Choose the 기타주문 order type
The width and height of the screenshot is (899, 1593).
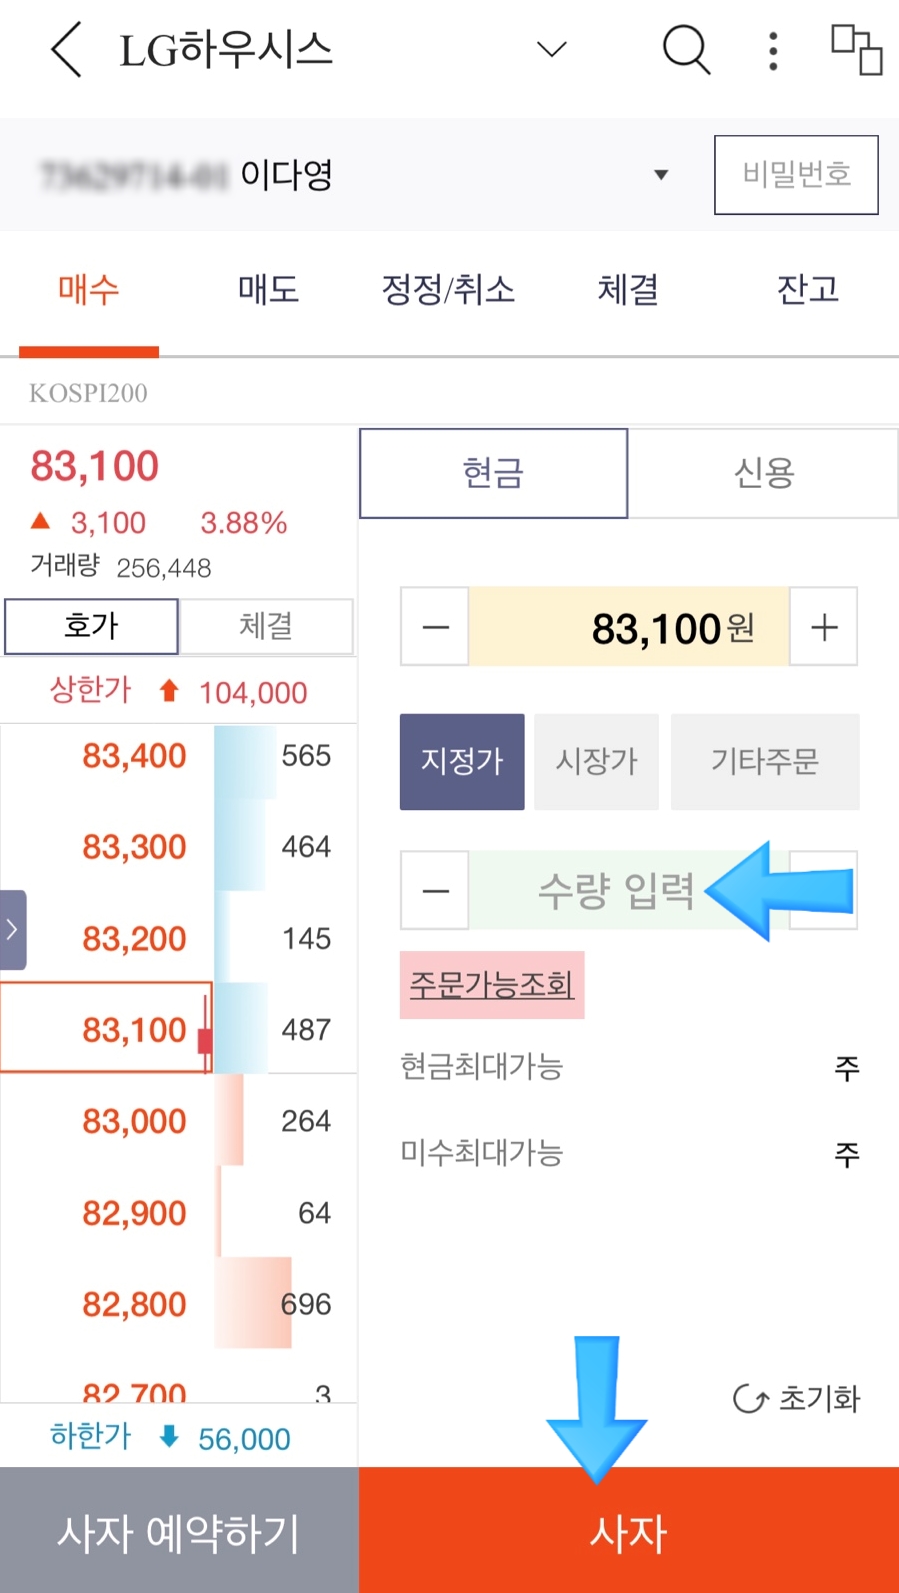click(765, 761)
